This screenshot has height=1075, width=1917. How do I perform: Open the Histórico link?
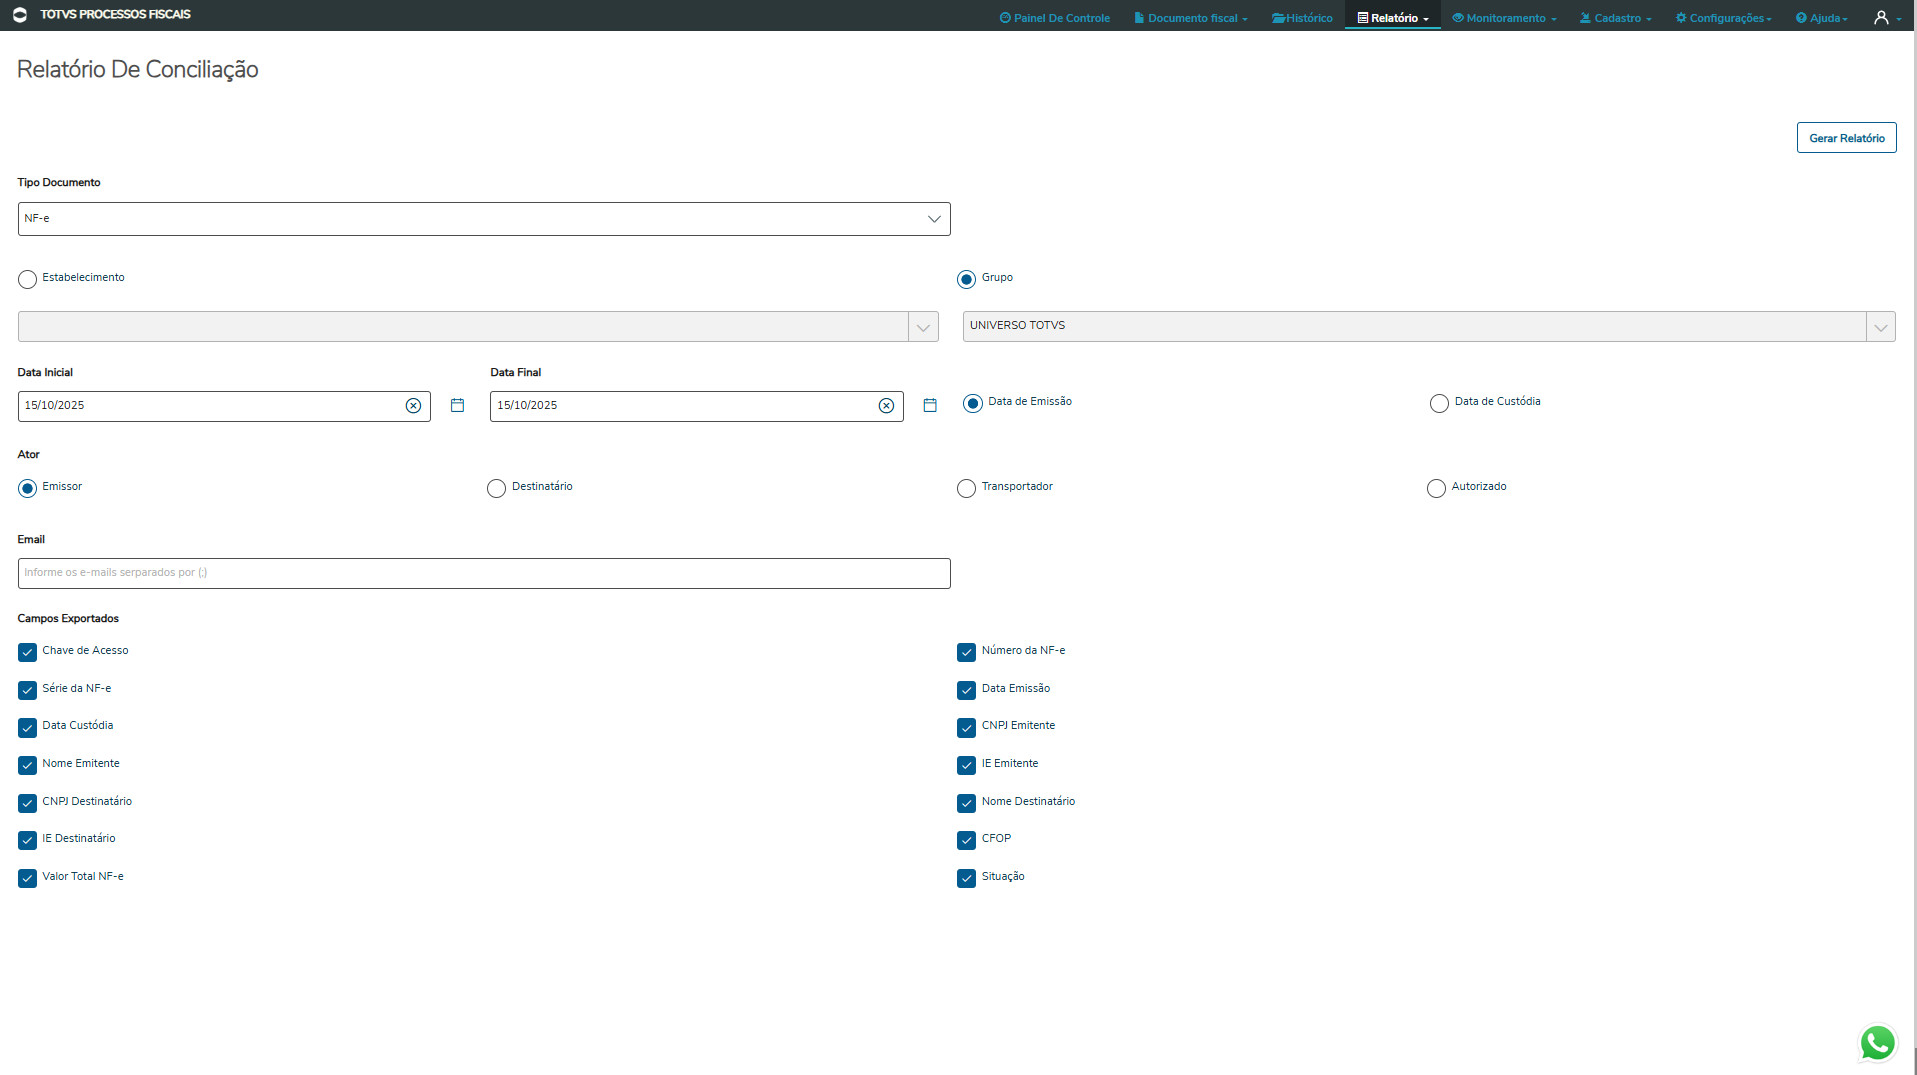point(1302,18)
